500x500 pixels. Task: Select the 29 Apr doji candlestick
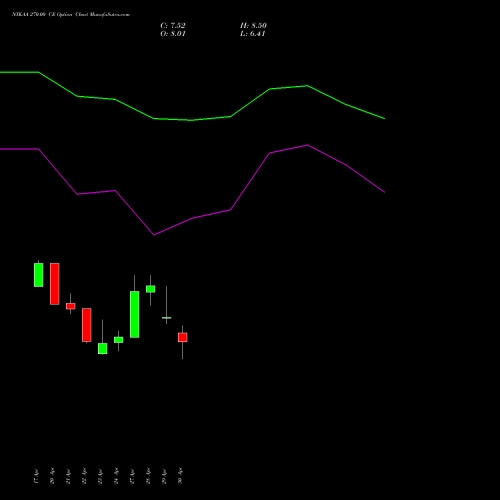click(x=167, y=318)
